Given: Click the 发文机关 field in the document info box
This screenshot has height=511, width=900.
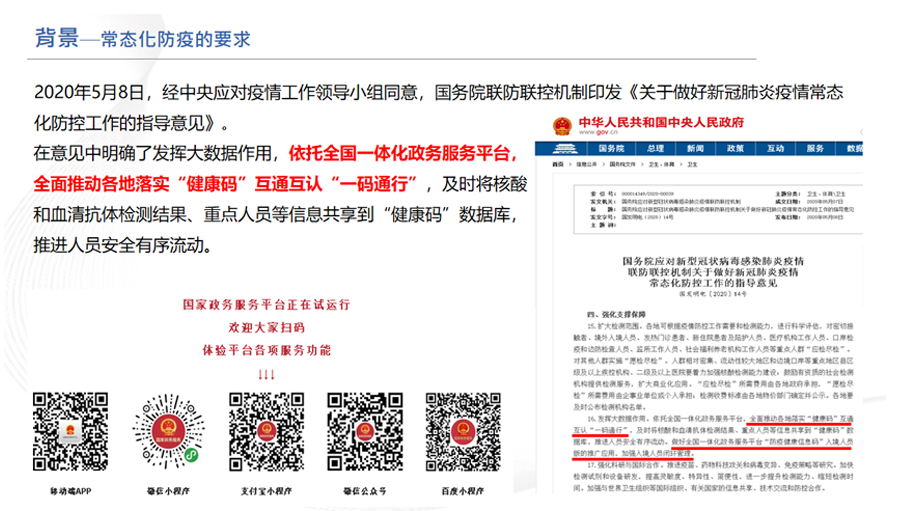Looking at the screenshot, I should click(x=666, y=202).
